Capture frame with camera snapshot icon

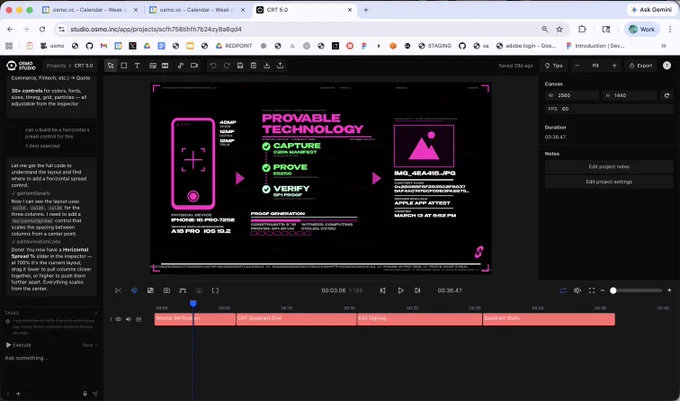click(167, 290)
